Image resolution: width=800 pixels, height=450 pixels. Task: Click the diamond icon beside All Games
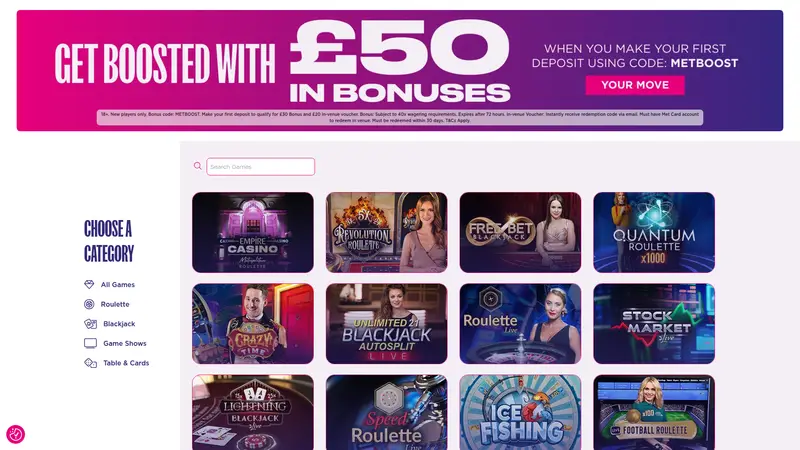pyautogui.click(x=89, y=284)
